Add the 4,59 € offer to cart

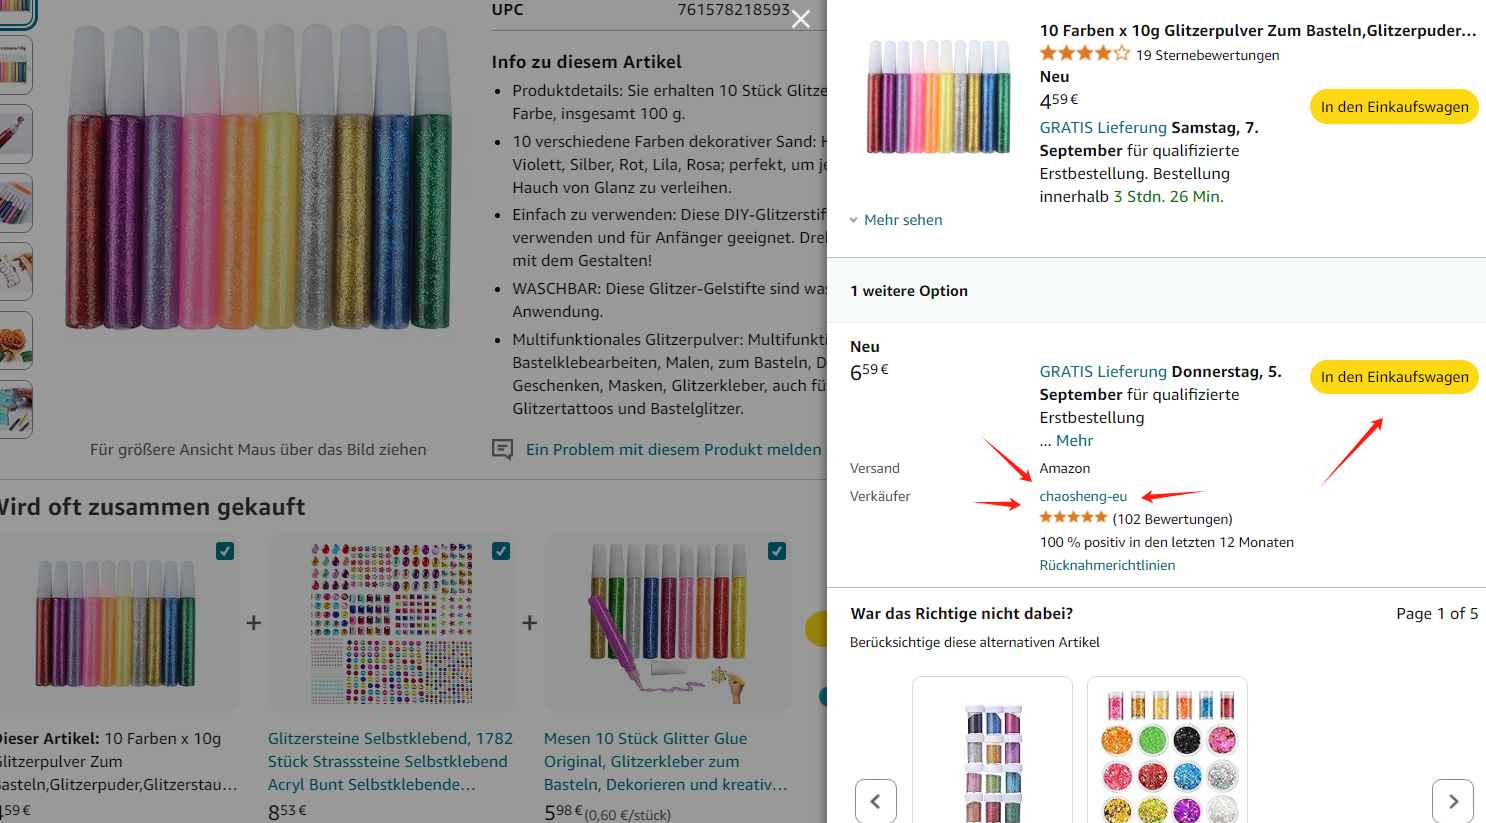click(x=1394, y=107)
